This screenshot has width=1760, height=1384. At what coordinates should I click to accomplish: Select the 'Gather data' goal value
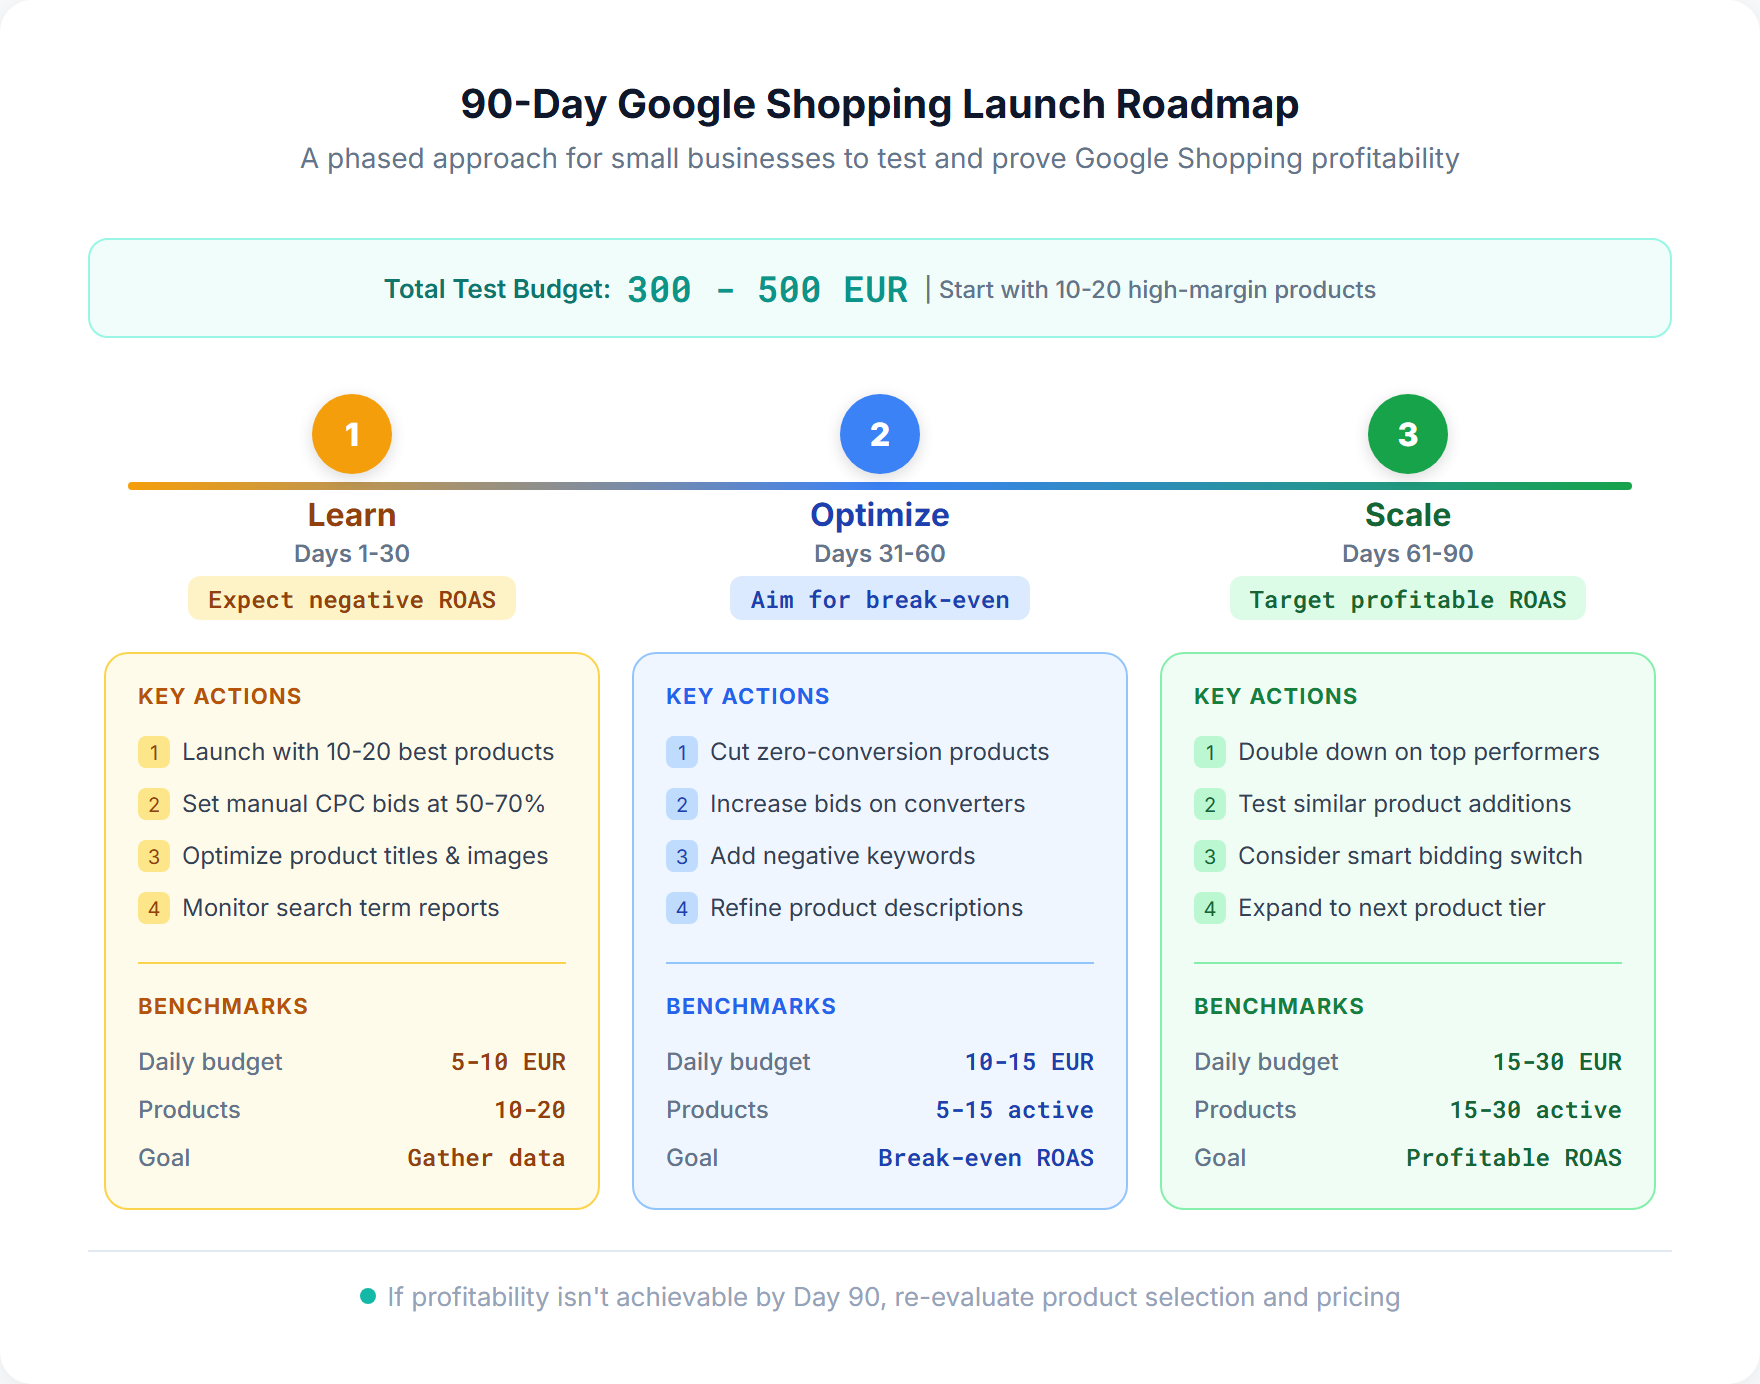[486, 1158]
